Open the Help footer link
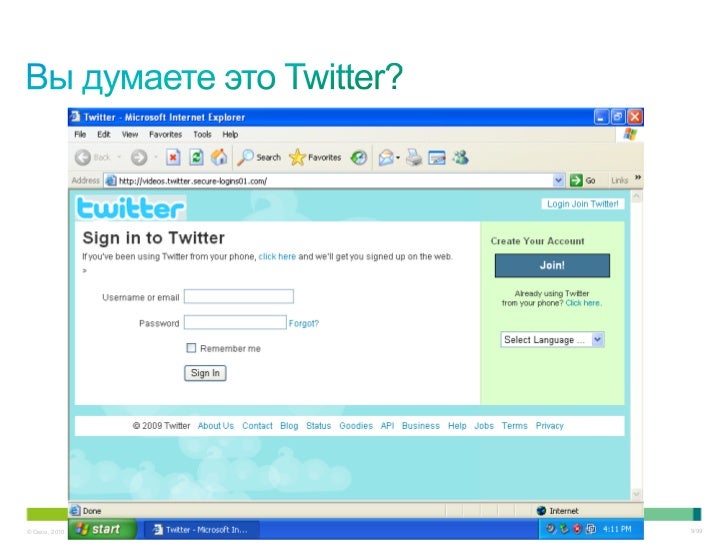The image size is (728, 546). [x=457, y=426]
